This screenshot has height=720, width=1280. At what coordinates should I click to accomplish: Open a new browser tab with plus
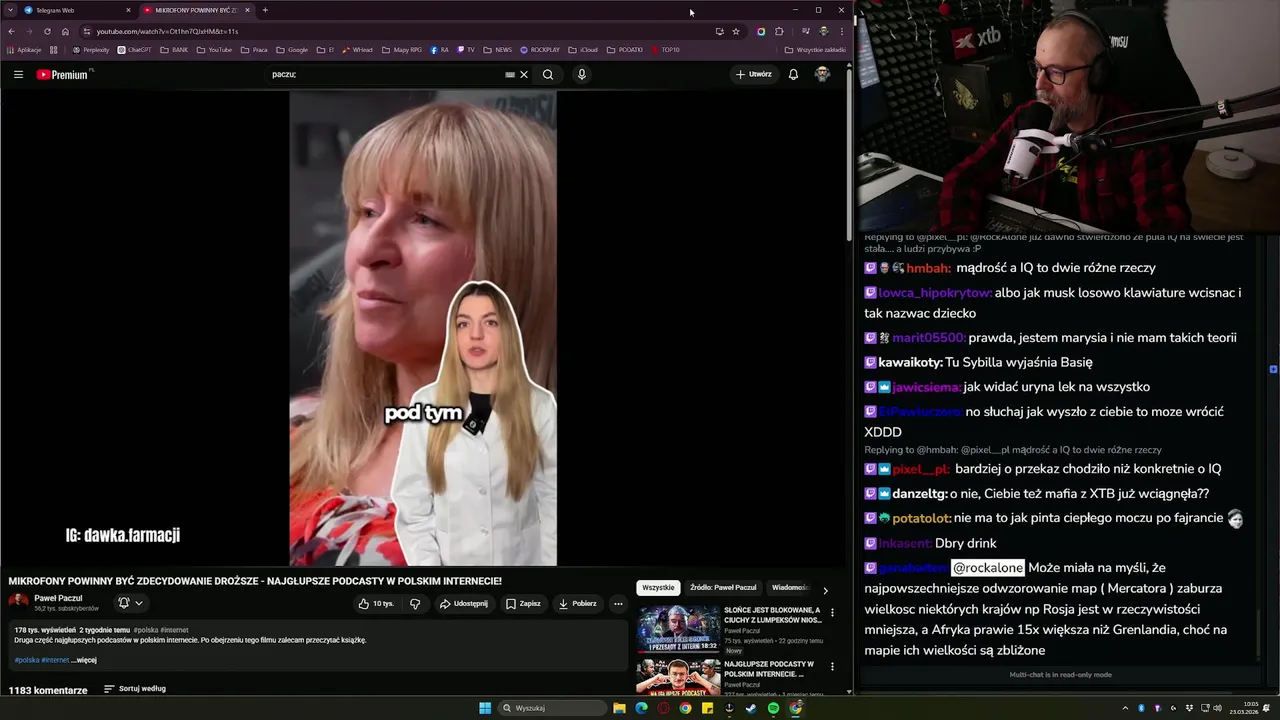click(x=265, y=10)
